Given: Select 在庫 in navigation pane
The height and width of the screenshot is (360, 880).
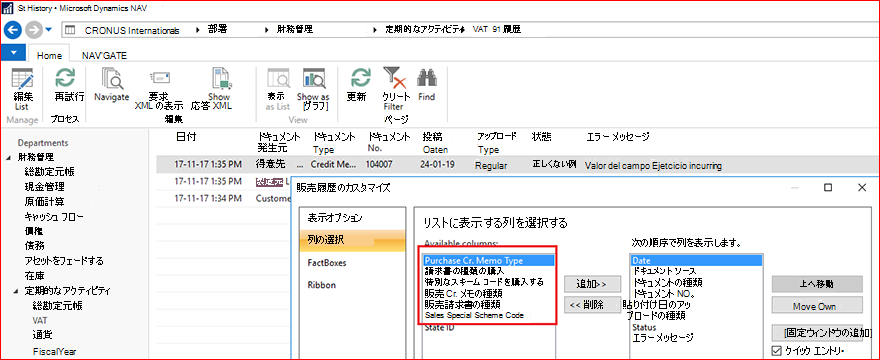Looking at the screenshot, I should click(x=34, y=276).
